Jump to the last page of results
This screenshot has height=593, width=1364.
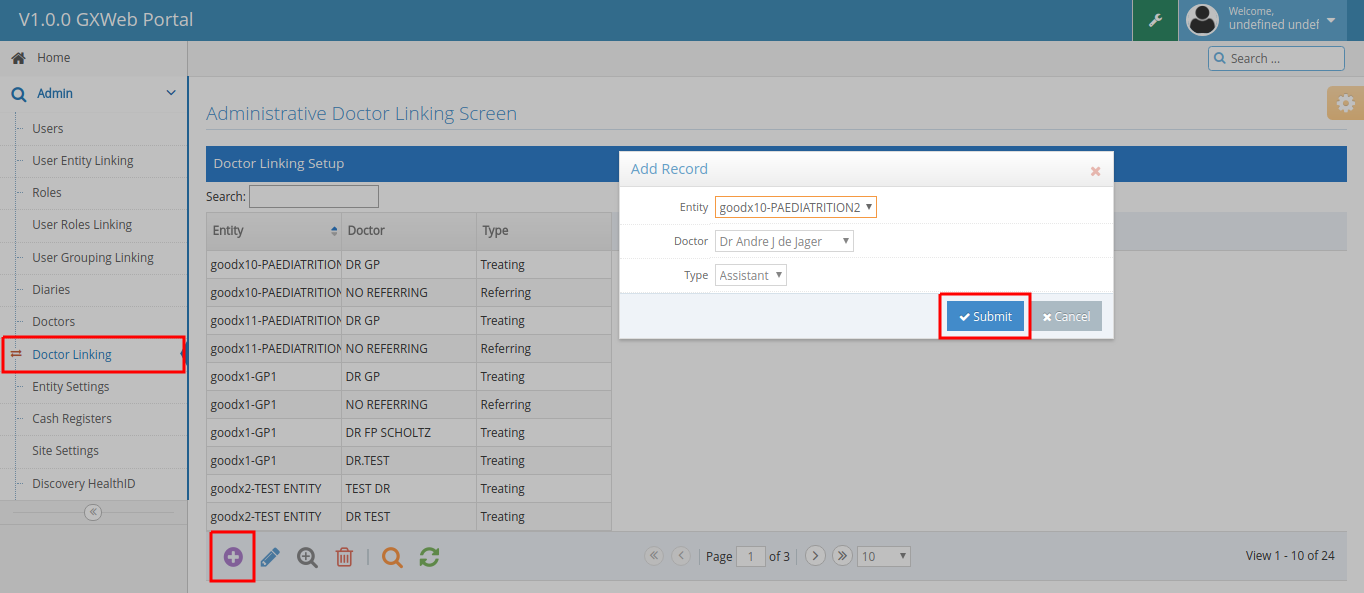coord(842,556)
